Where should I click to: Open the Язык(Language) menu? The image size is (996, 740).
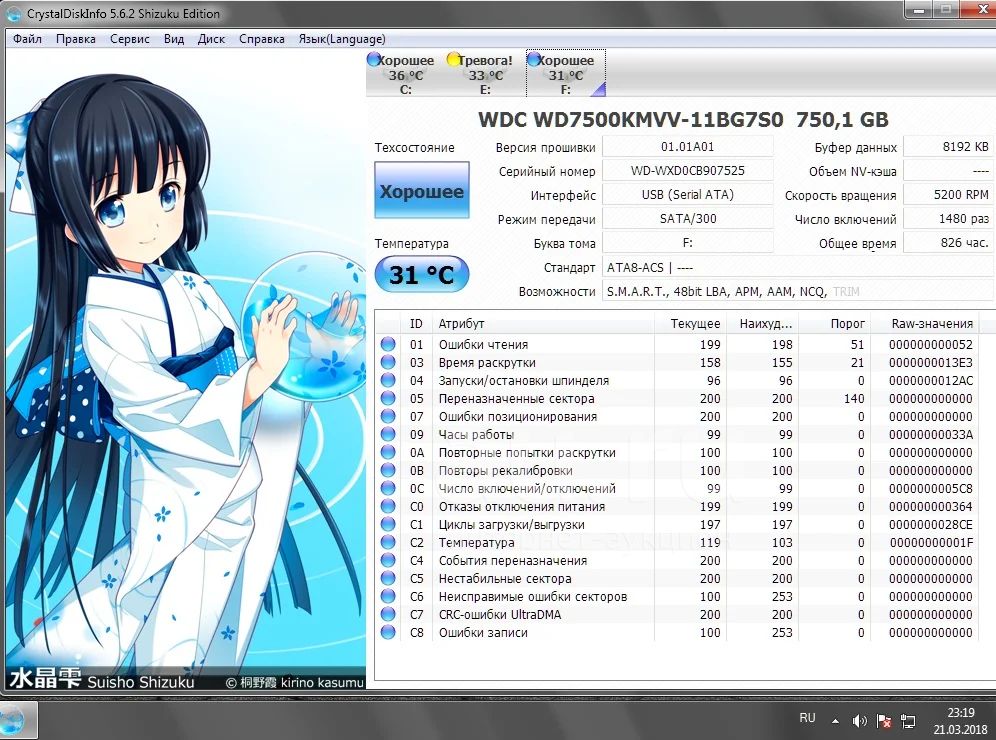[x=342, y=39]
